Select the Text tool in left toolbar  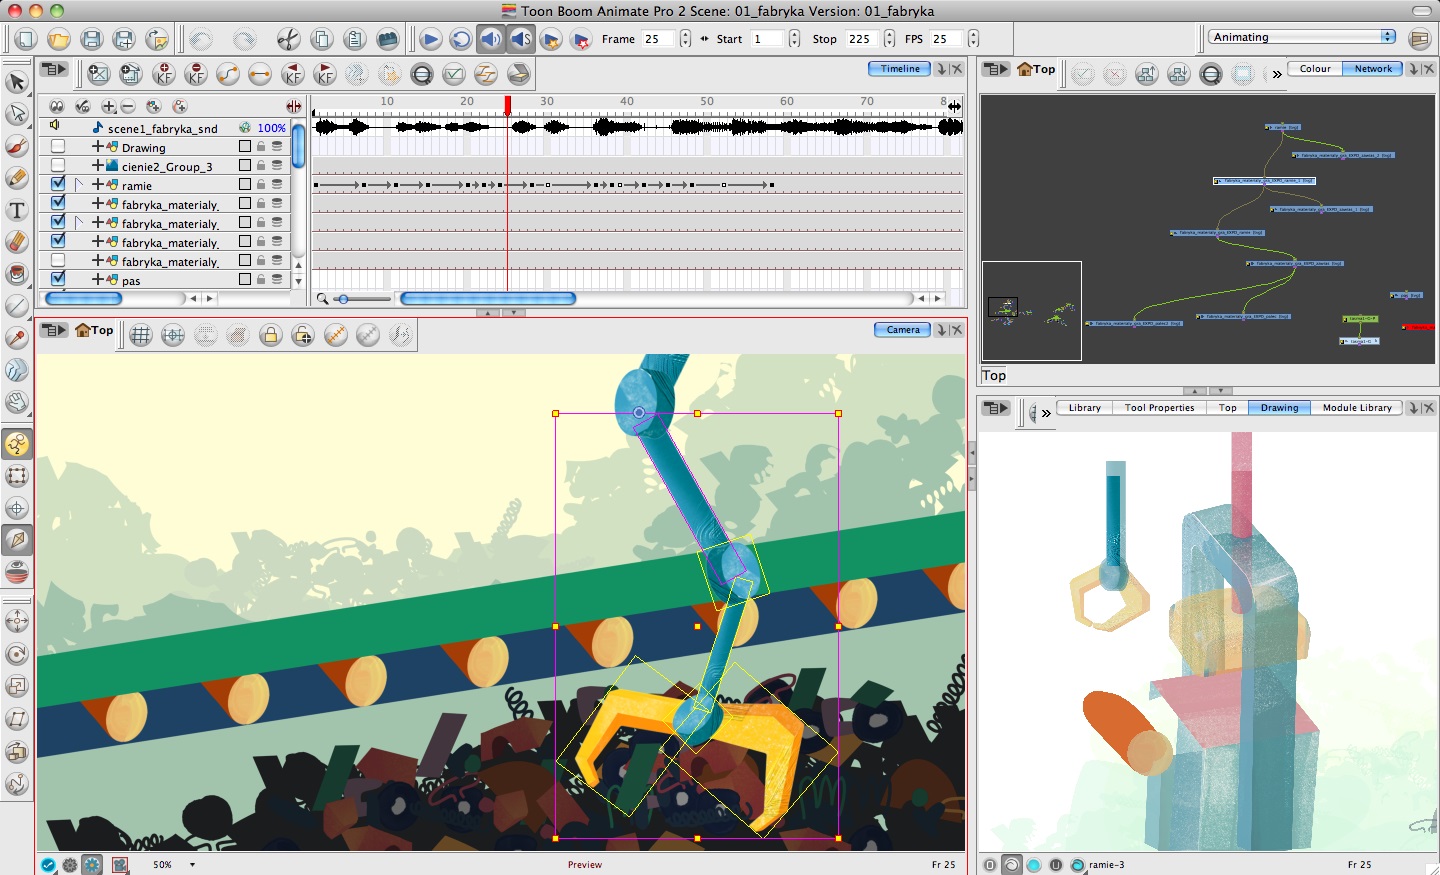click(17, 210)
